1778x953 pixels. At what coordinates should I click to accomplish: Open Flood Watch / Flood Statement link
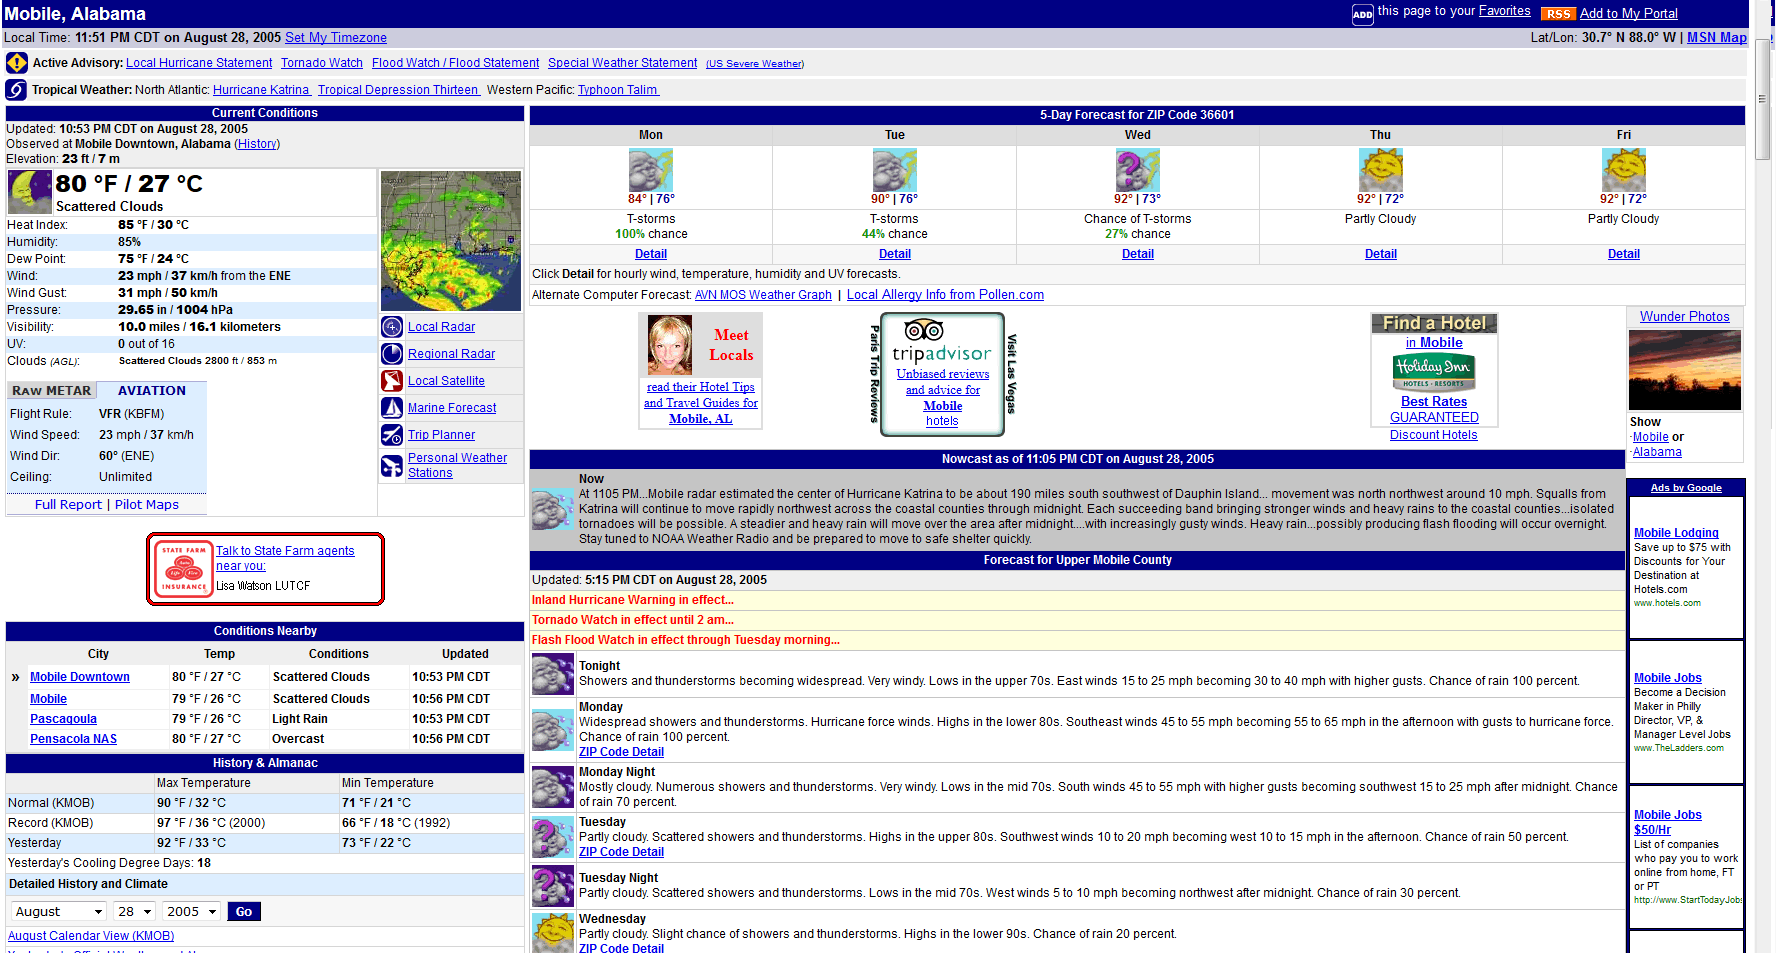pos(455,63)
